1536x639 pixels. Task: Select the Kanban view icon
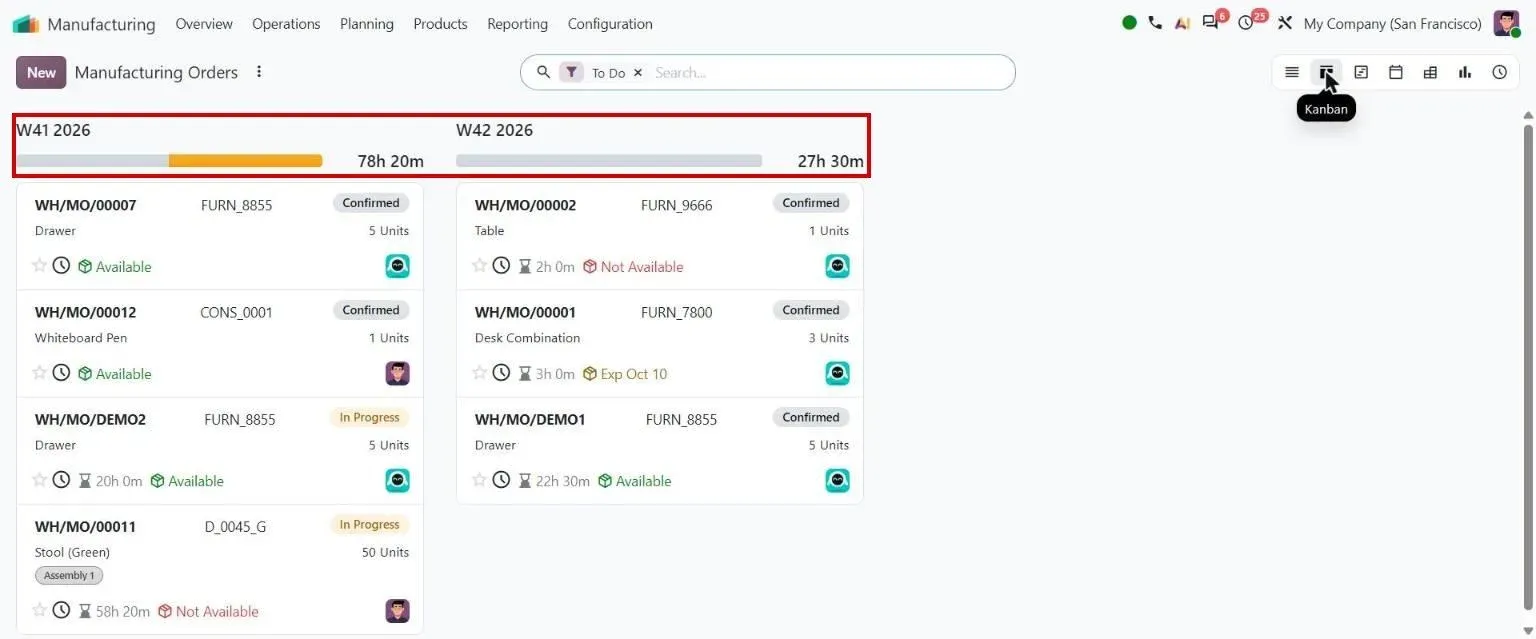click(1326, 72)
